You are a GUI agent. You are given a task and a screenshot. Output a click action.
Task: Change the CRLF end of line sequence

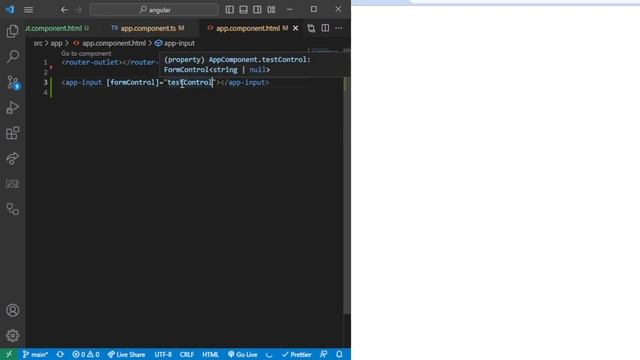[187, 354]
